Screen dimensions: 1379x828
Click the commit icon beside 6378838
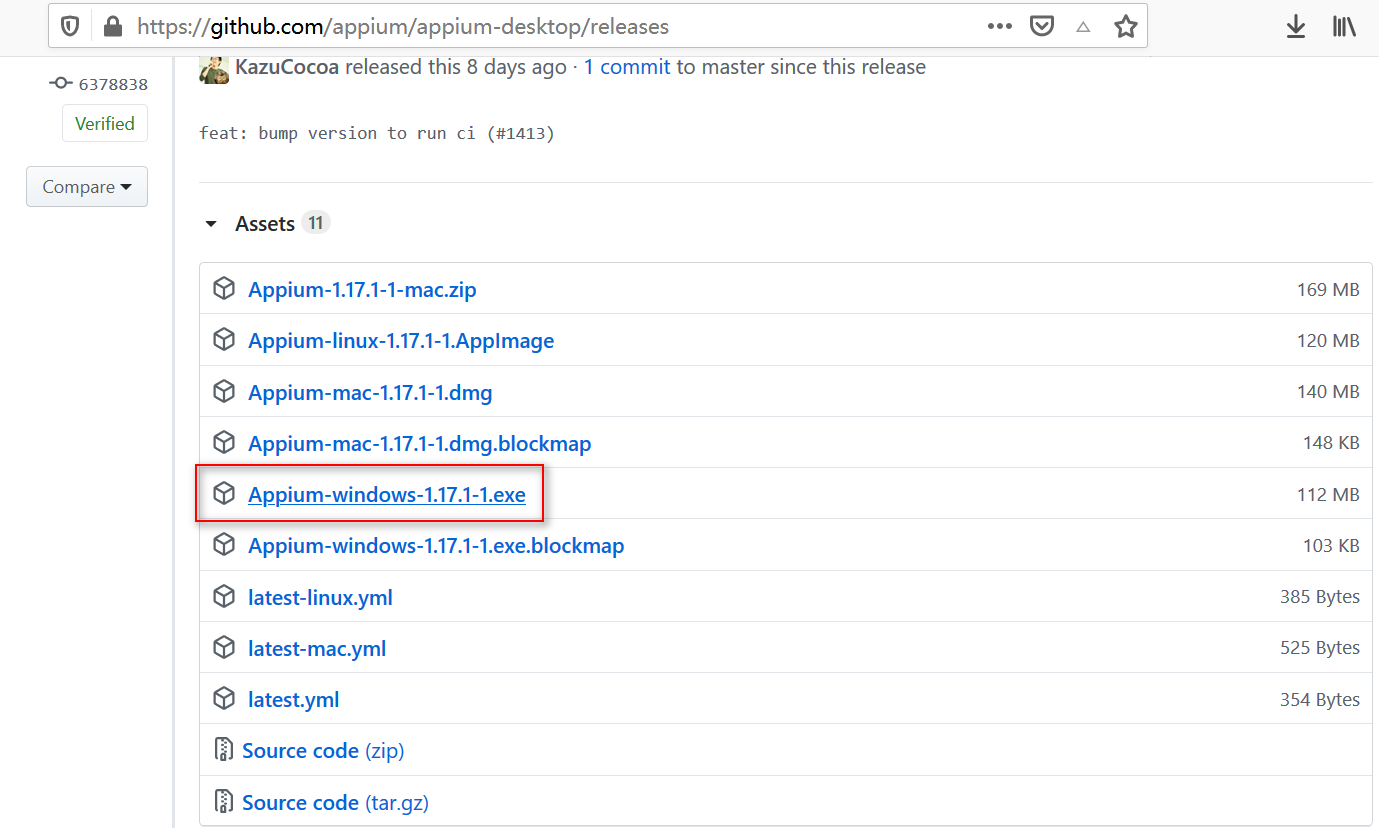click(x=61, y=84)
